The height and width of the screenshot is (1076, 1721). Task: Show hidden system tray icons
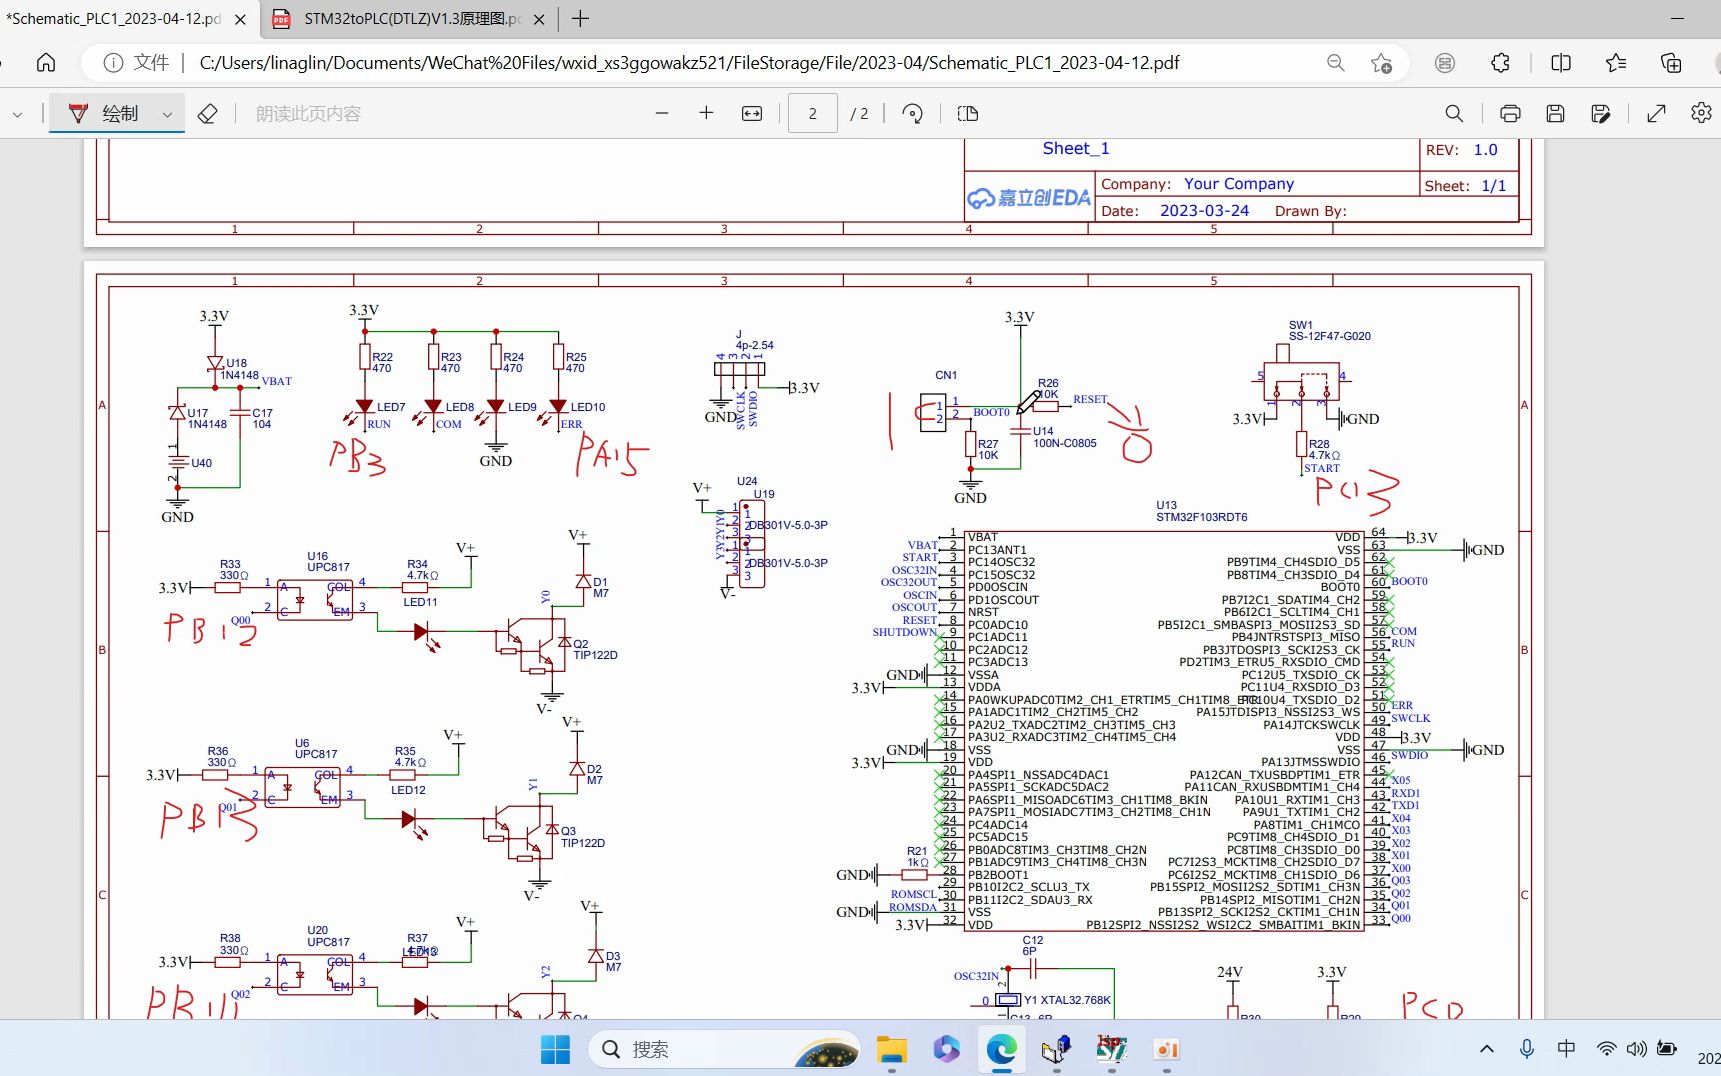(1487, 1049)
